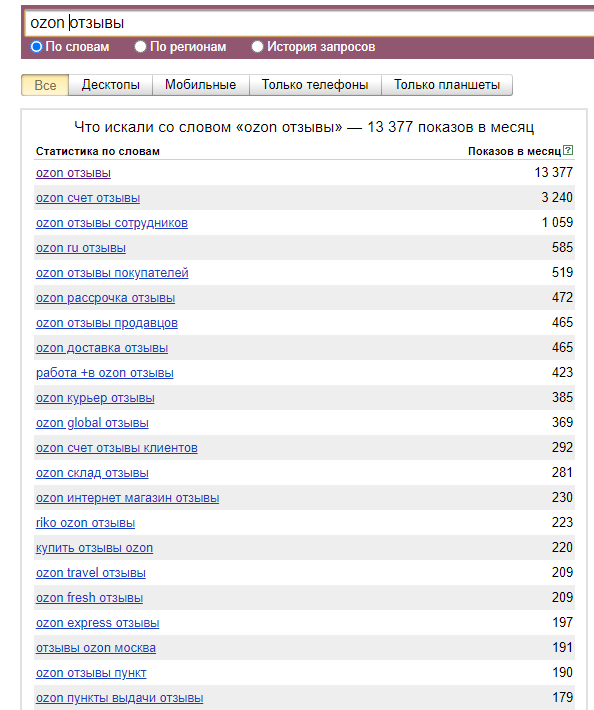Click the 220 impressions value

pyautogui.click(x=563, y=547)
